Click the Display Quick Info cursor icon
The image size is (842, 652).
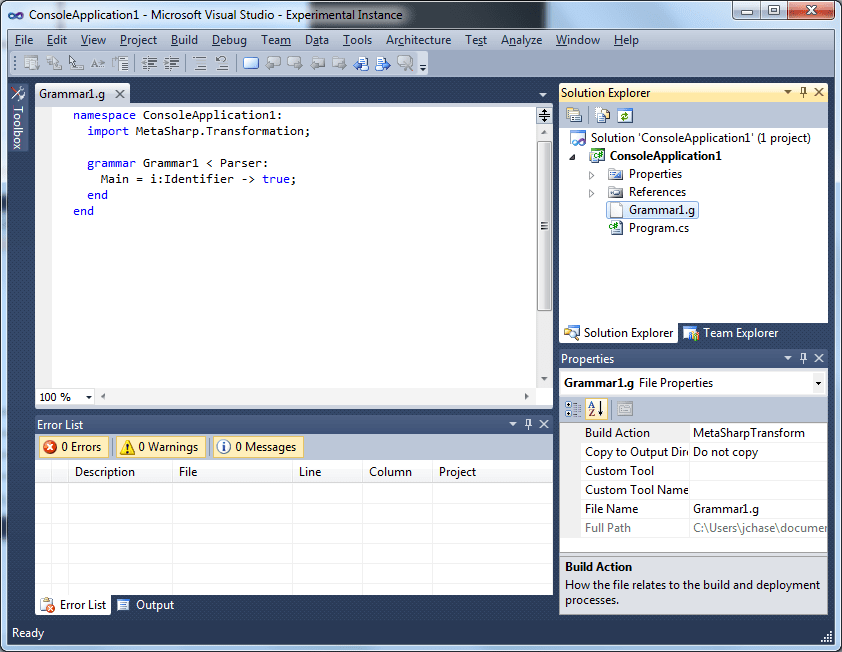coord(76,63)
